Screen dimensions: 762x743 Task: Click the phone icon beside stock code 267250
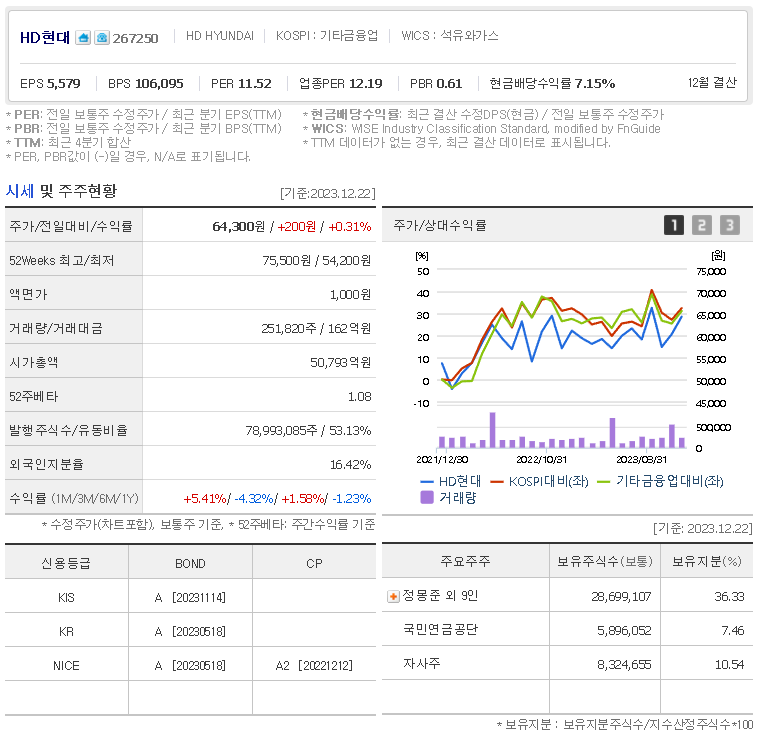102,37
